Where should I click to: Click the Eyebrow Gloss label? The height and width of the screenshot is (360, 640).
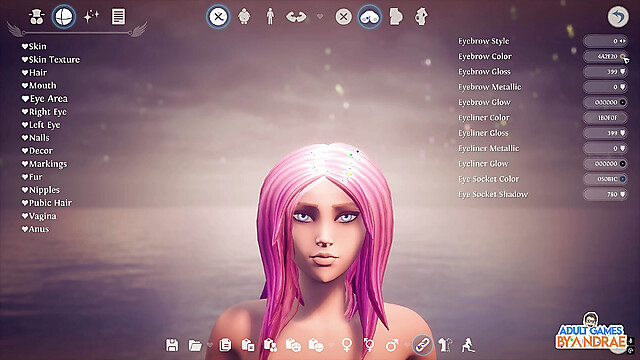pyautogui.click(x=484, y=72)
